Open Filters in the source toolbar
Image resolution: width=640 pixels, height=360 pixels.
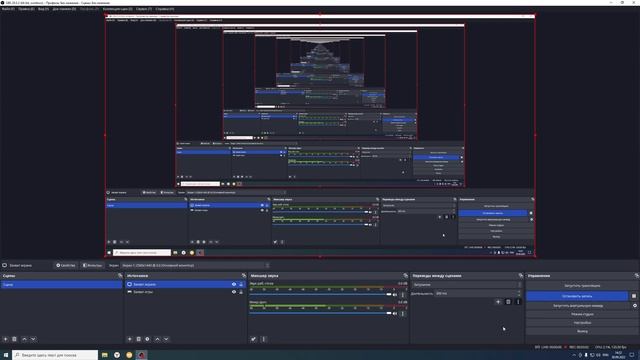(x=92, y=265)
